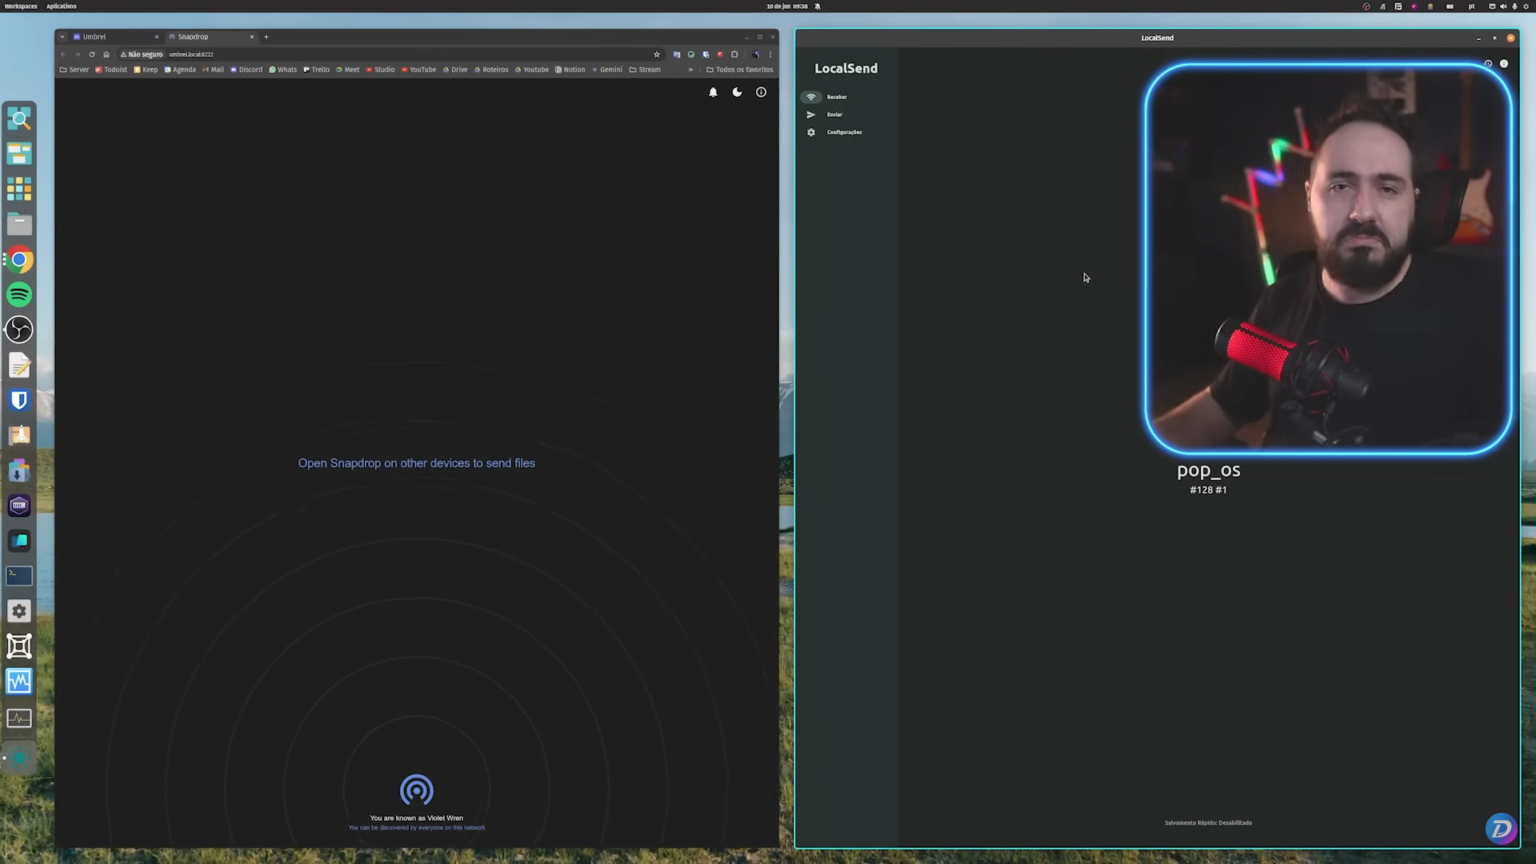1536x864 pixels.
Task: Launch OBS Studio from the dock
Action: [x=19, y=330]
